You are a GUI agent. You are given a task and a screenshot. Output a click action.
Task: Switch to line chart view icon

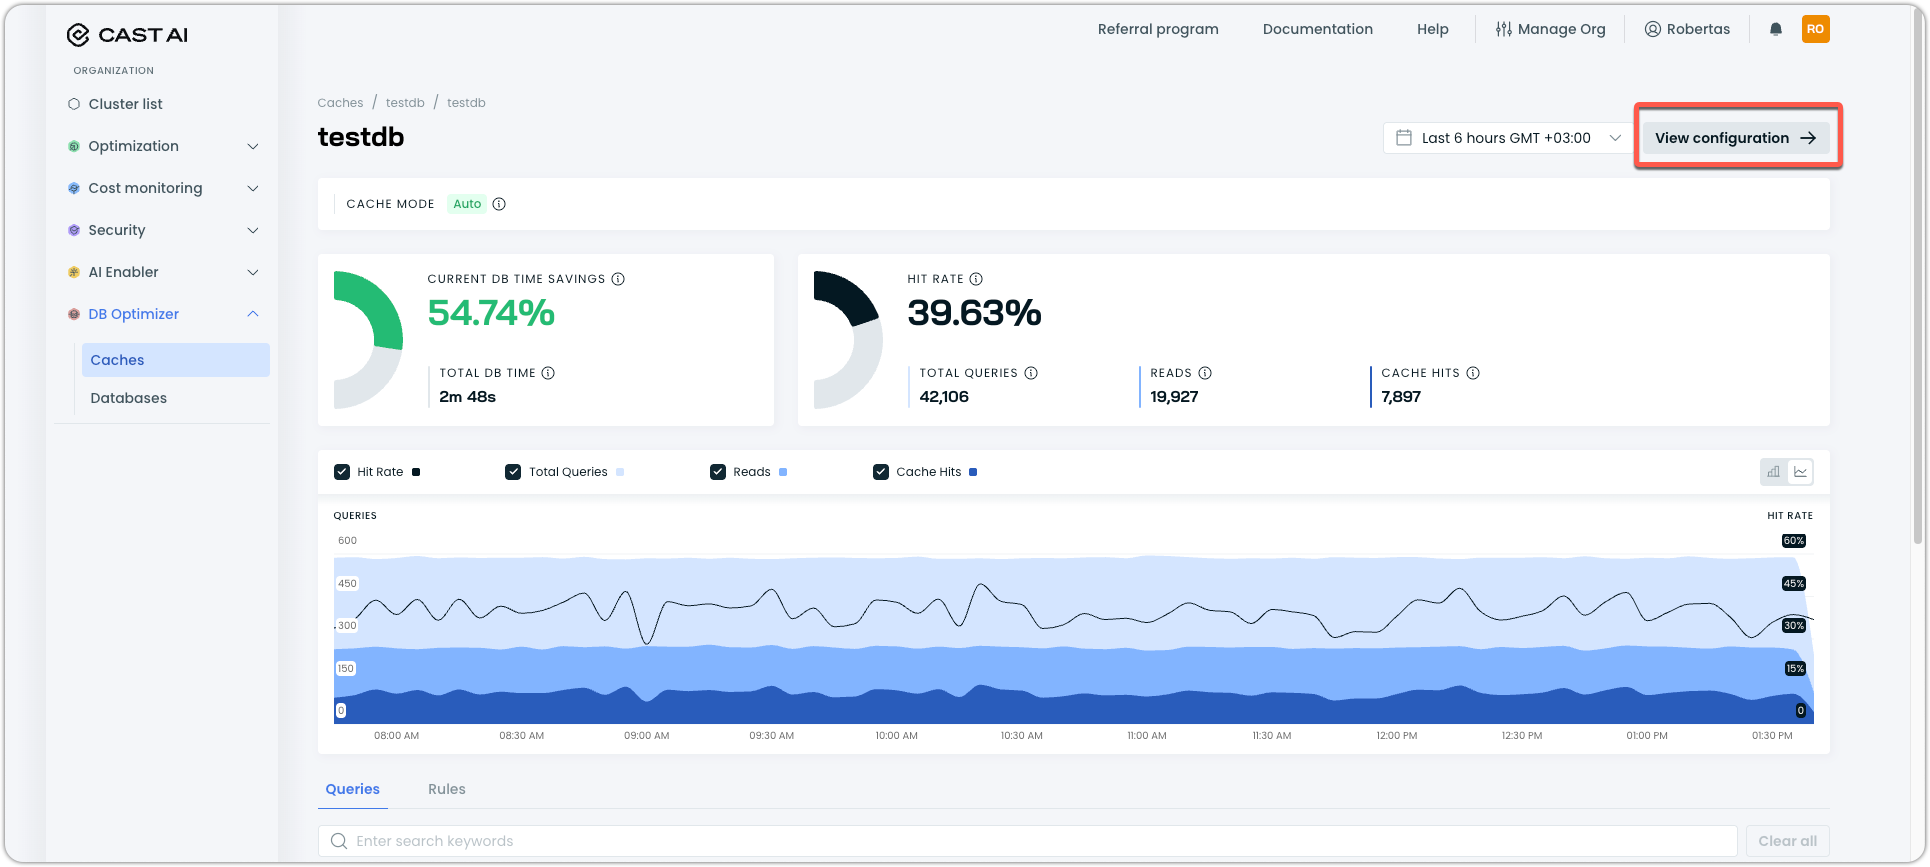[1800, 472]
